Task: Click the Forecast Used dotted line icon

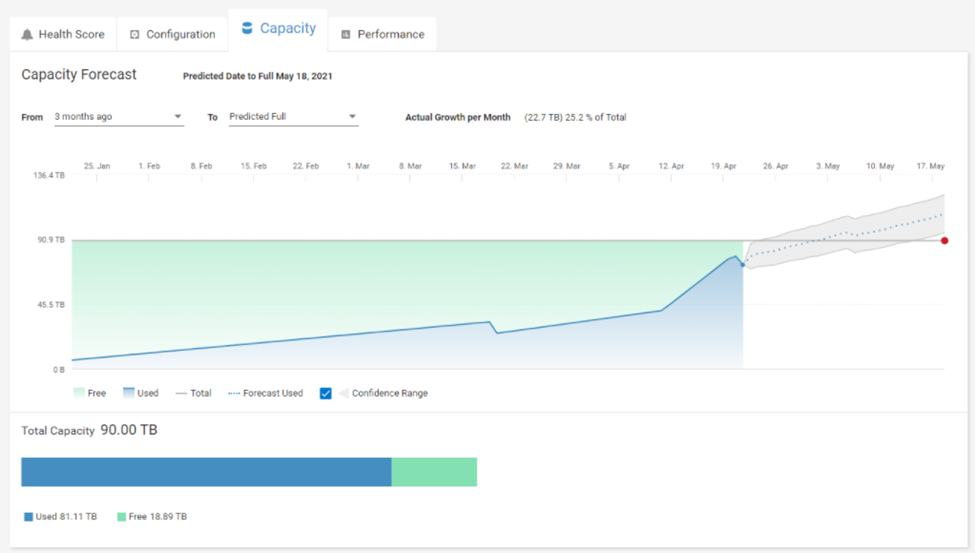Action: 234,393
